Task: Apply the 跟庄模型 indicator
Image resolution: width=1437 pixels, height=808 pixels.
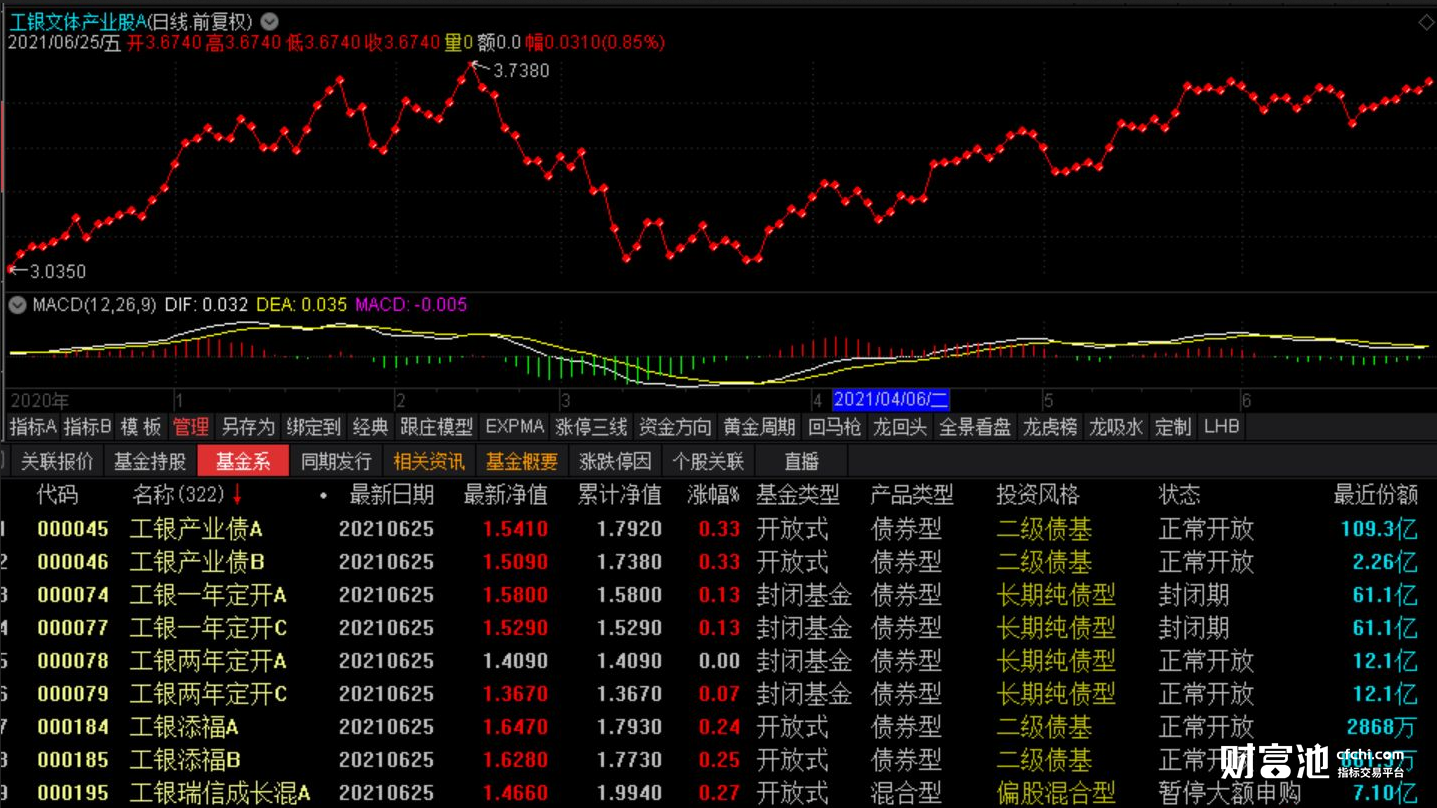Action: click(x=437, y=427)
